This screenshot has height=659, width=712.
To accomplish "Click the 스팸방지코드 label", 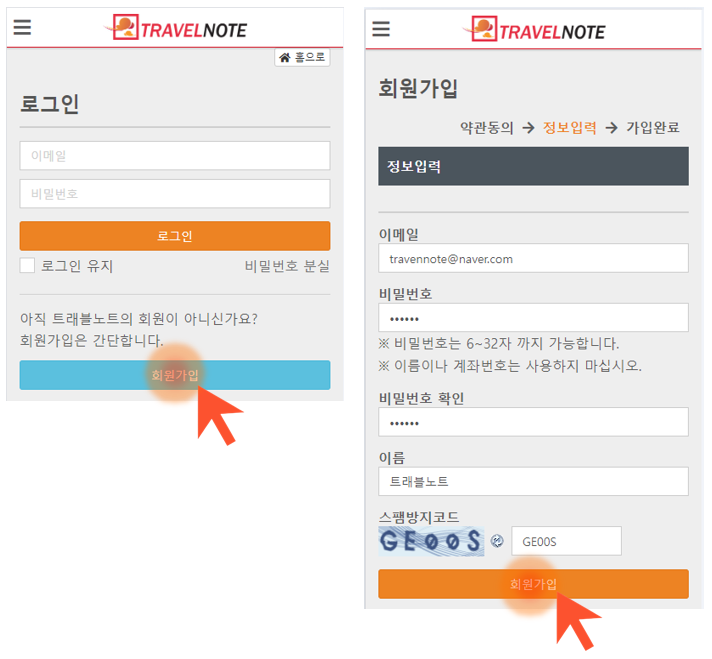I will (419, 517).
